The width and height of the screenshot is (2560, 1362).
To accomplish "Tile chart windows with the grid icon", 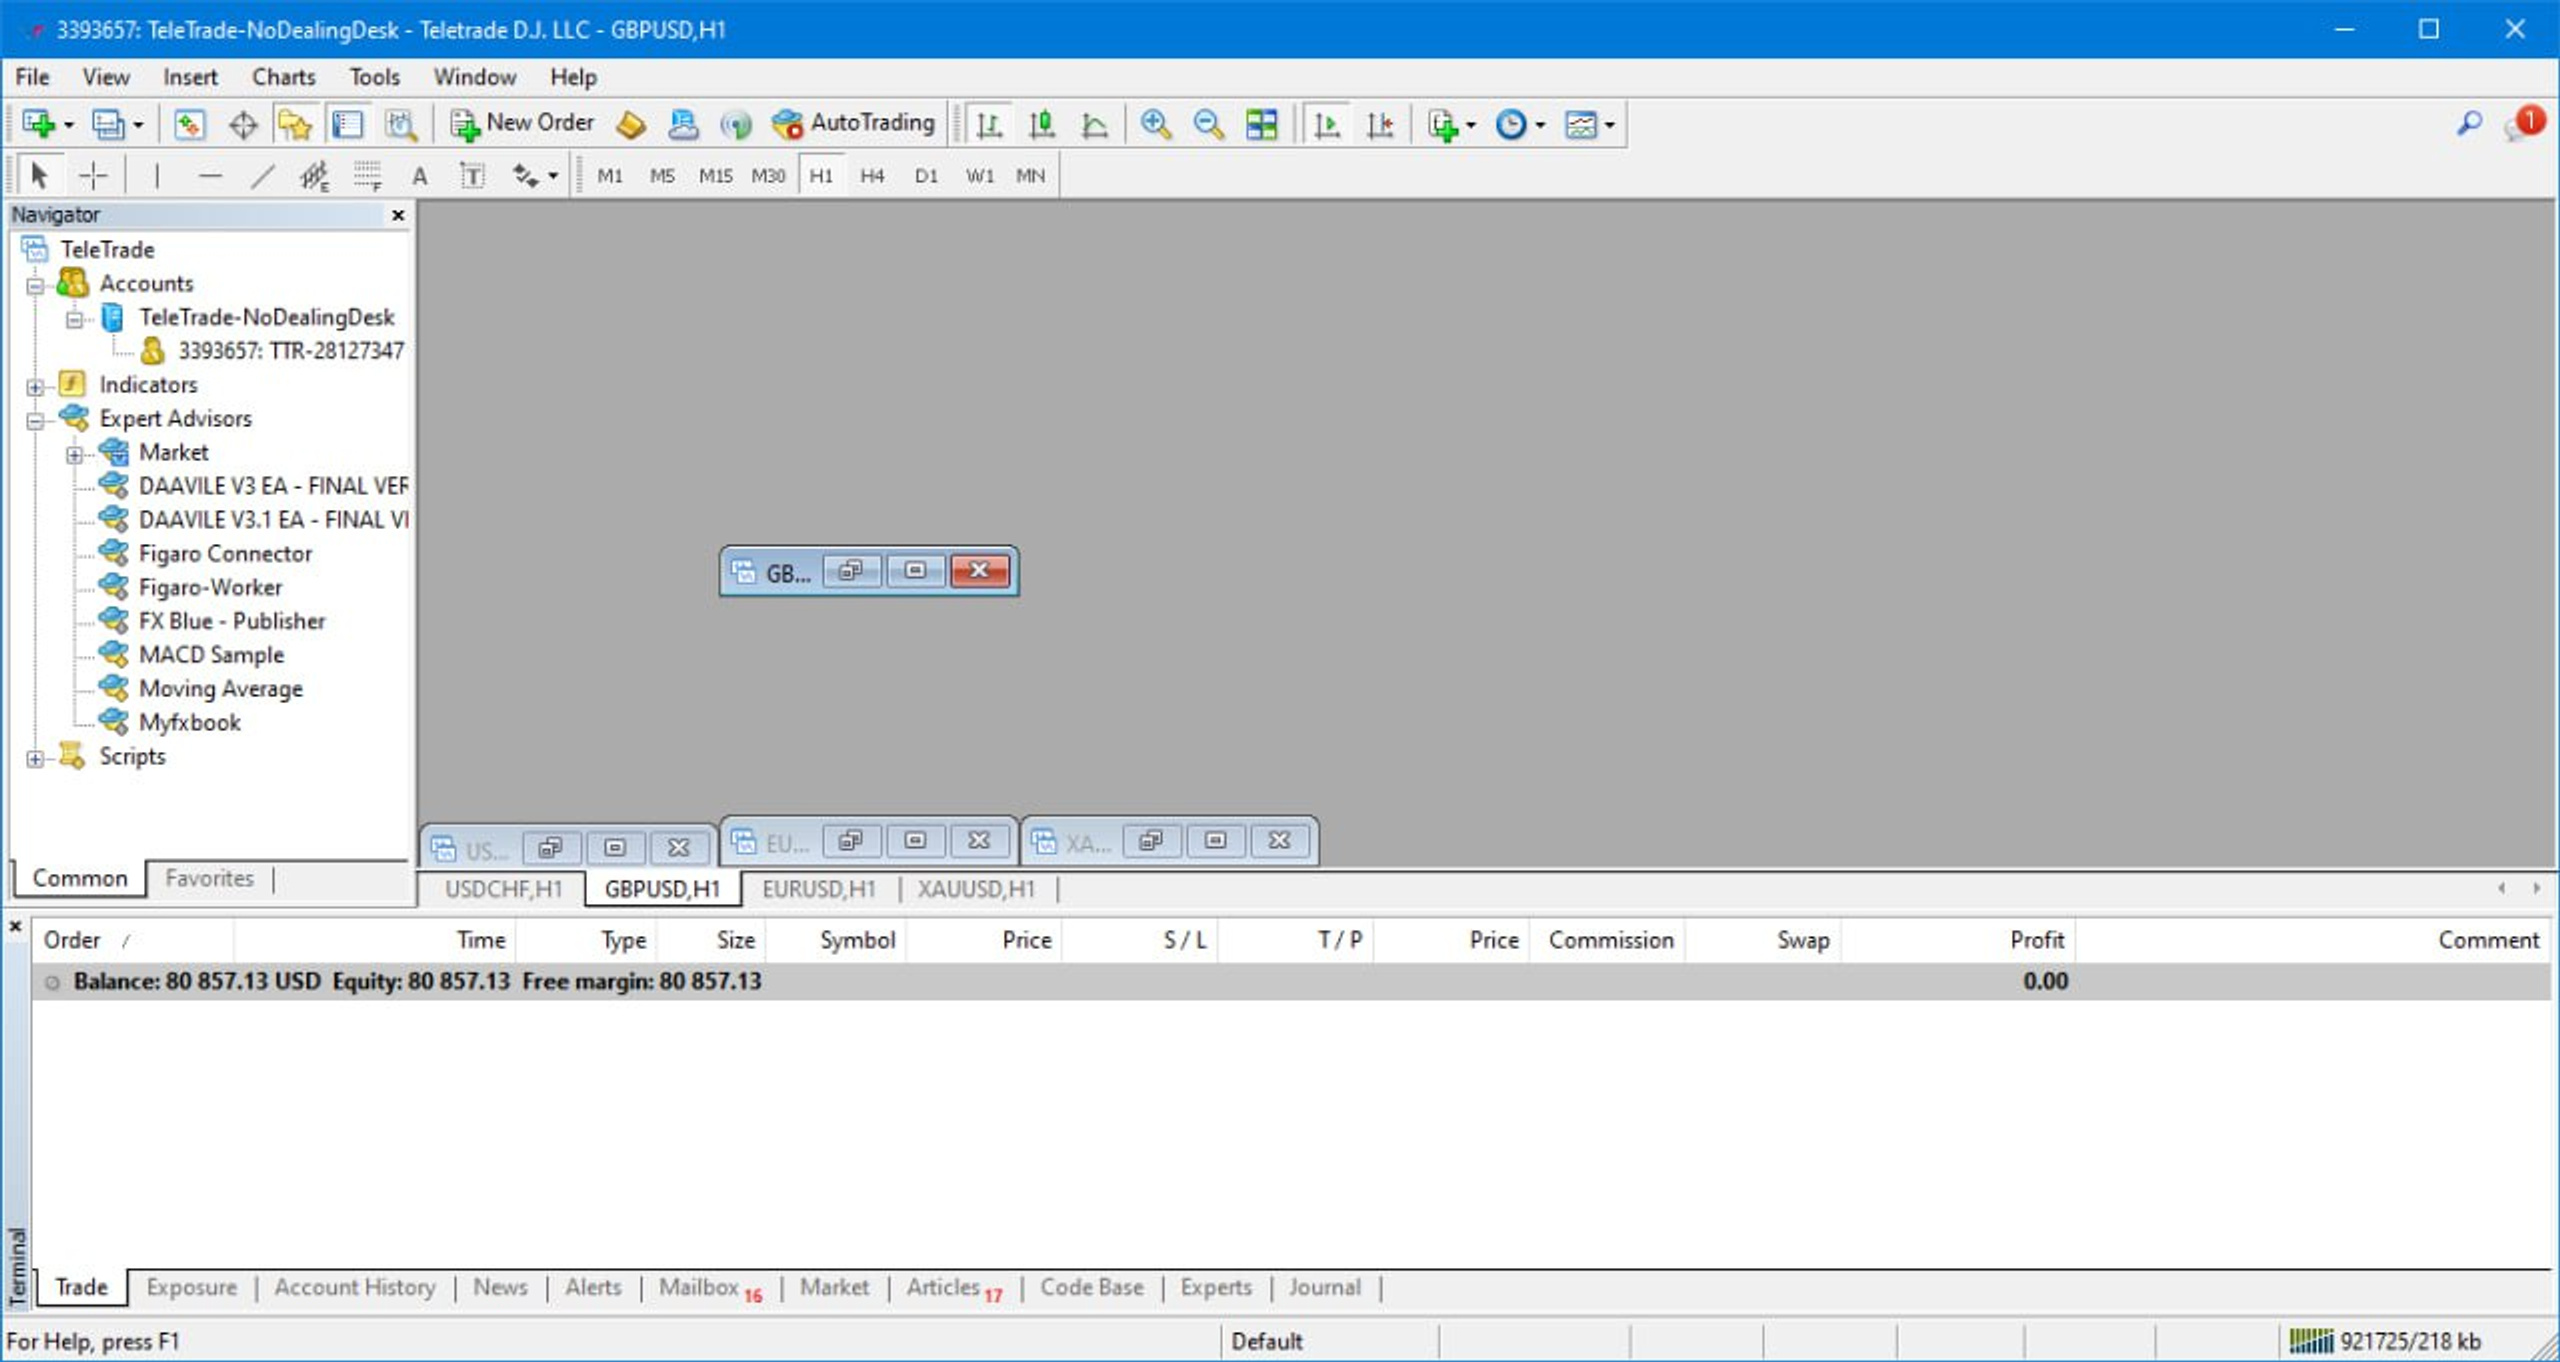I will click(1262, 124).
